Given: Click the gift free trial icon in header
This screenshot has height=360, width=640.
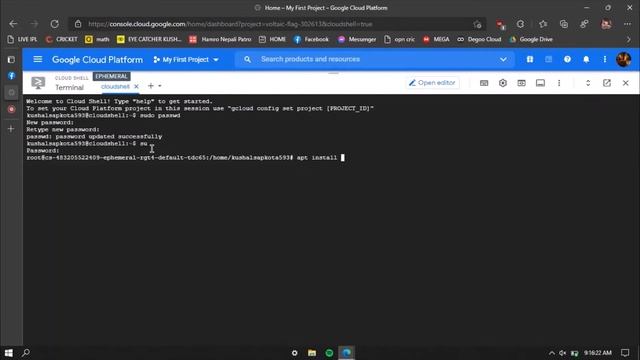Looking at the screenshot, I should pos(530,60).
